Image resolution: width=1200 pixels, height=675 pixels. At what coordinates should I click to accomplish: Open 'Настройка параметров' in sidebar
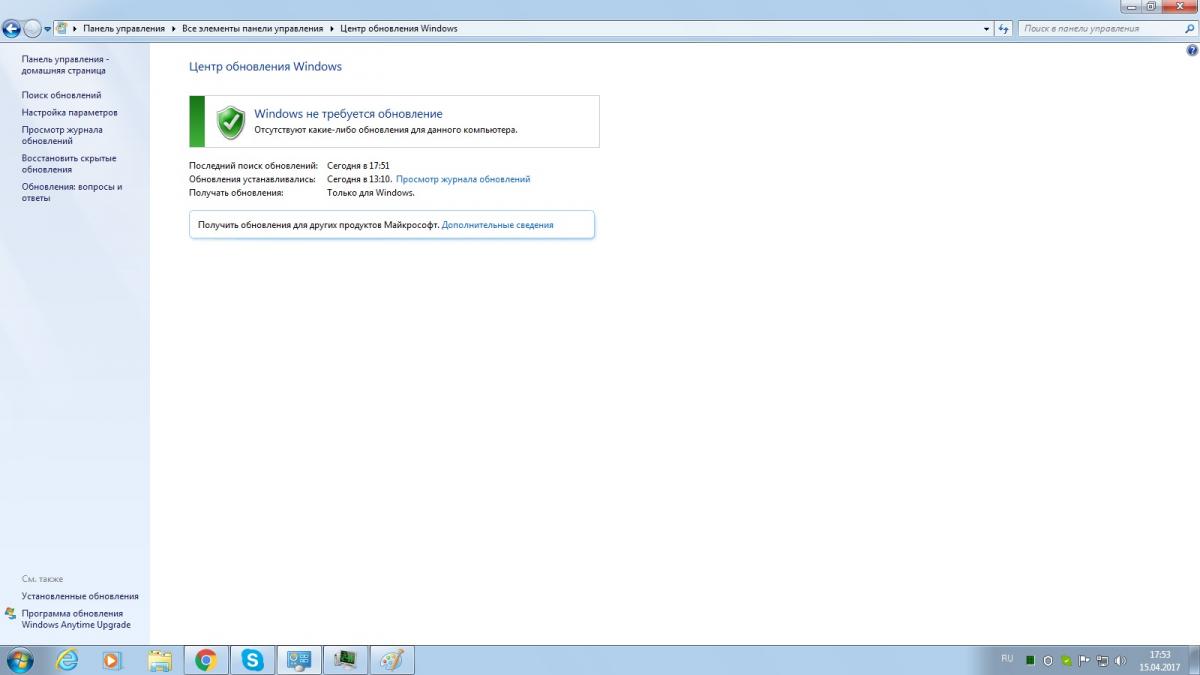click(69, 113)
